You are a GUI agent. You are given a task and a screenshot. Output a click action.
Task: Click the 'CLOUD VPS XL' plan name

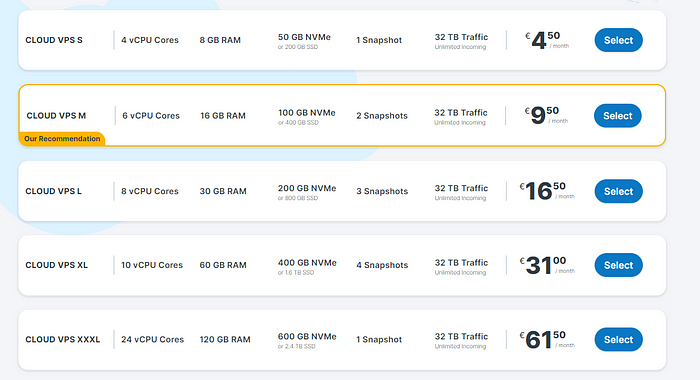(x=57, y=265)
